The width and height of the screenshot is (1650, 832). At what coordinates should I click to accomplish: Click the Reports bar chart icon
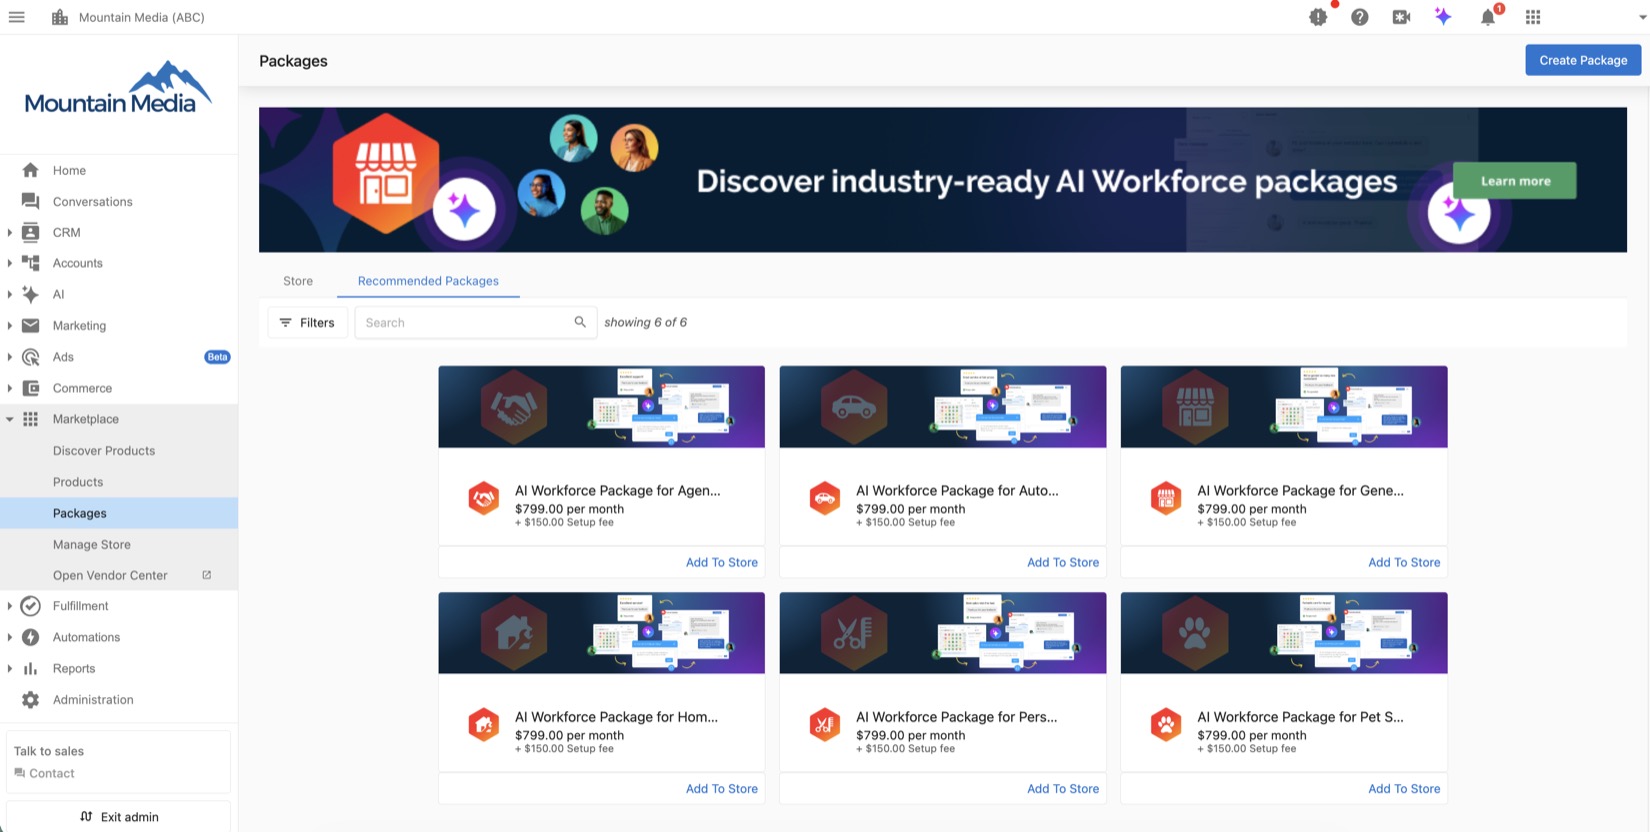point(31,668)
